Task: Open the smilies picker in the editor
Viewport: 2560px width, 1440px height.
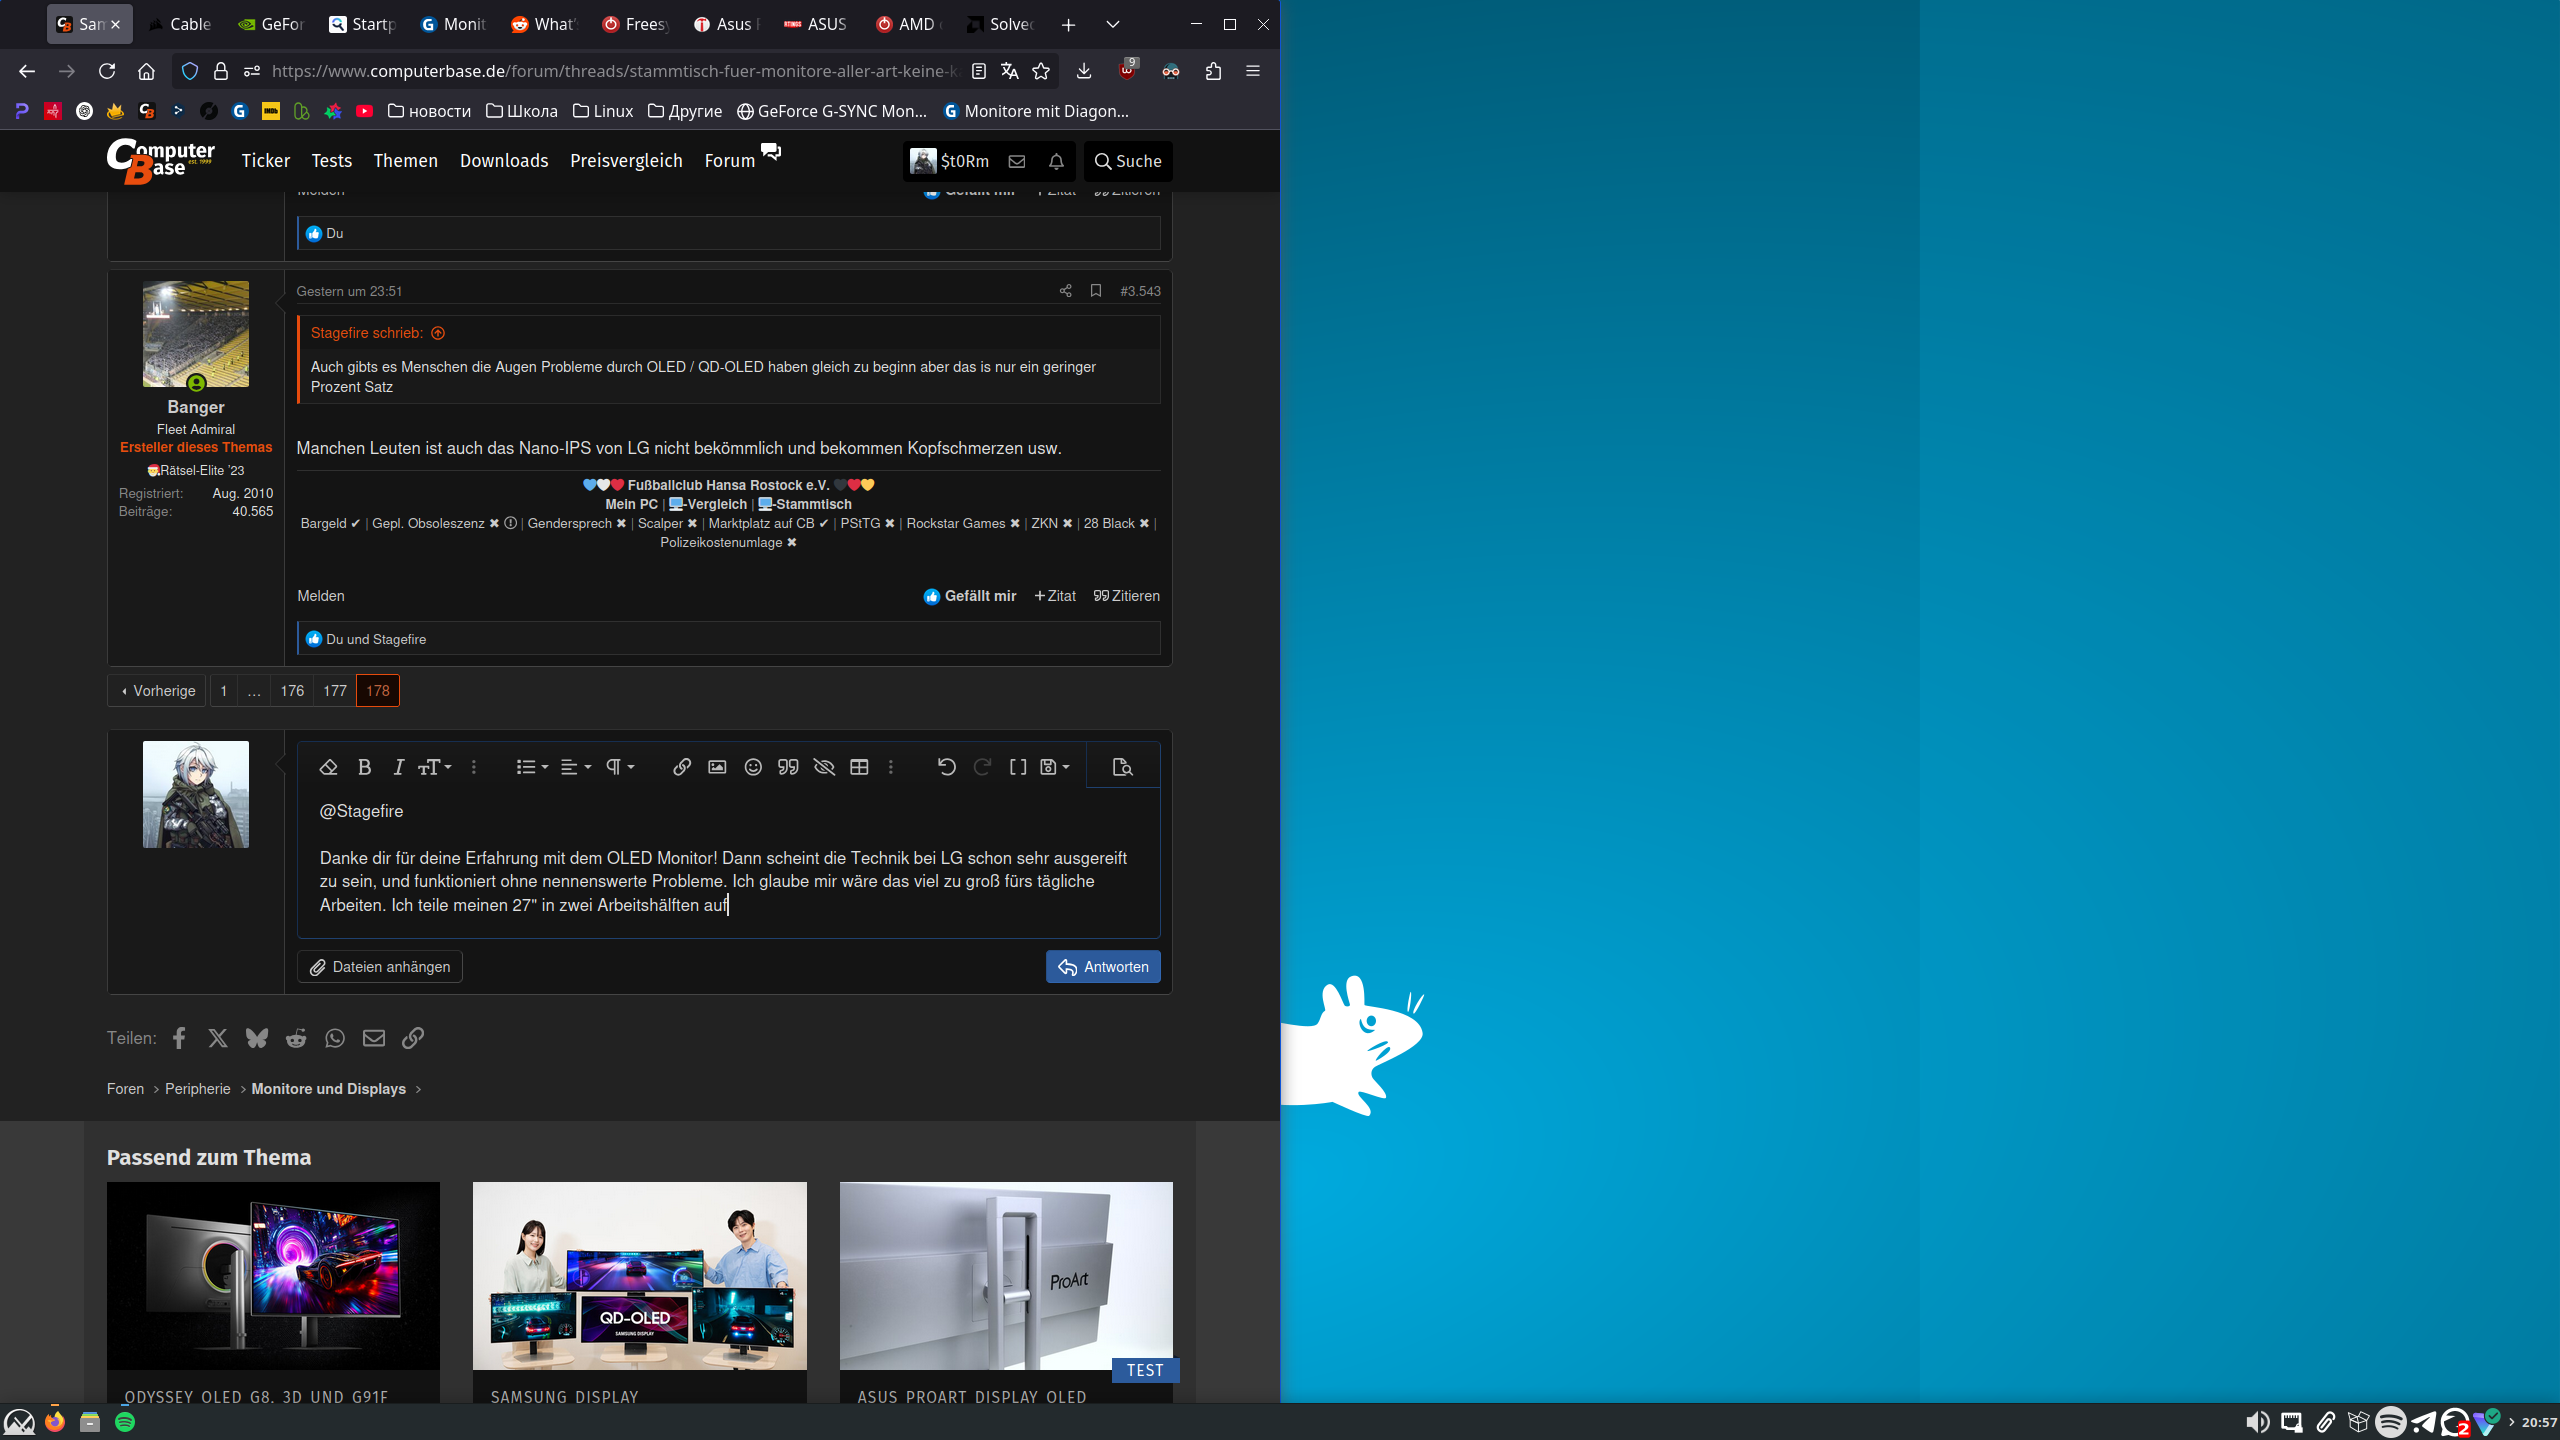Action: (x=753, y=767)
